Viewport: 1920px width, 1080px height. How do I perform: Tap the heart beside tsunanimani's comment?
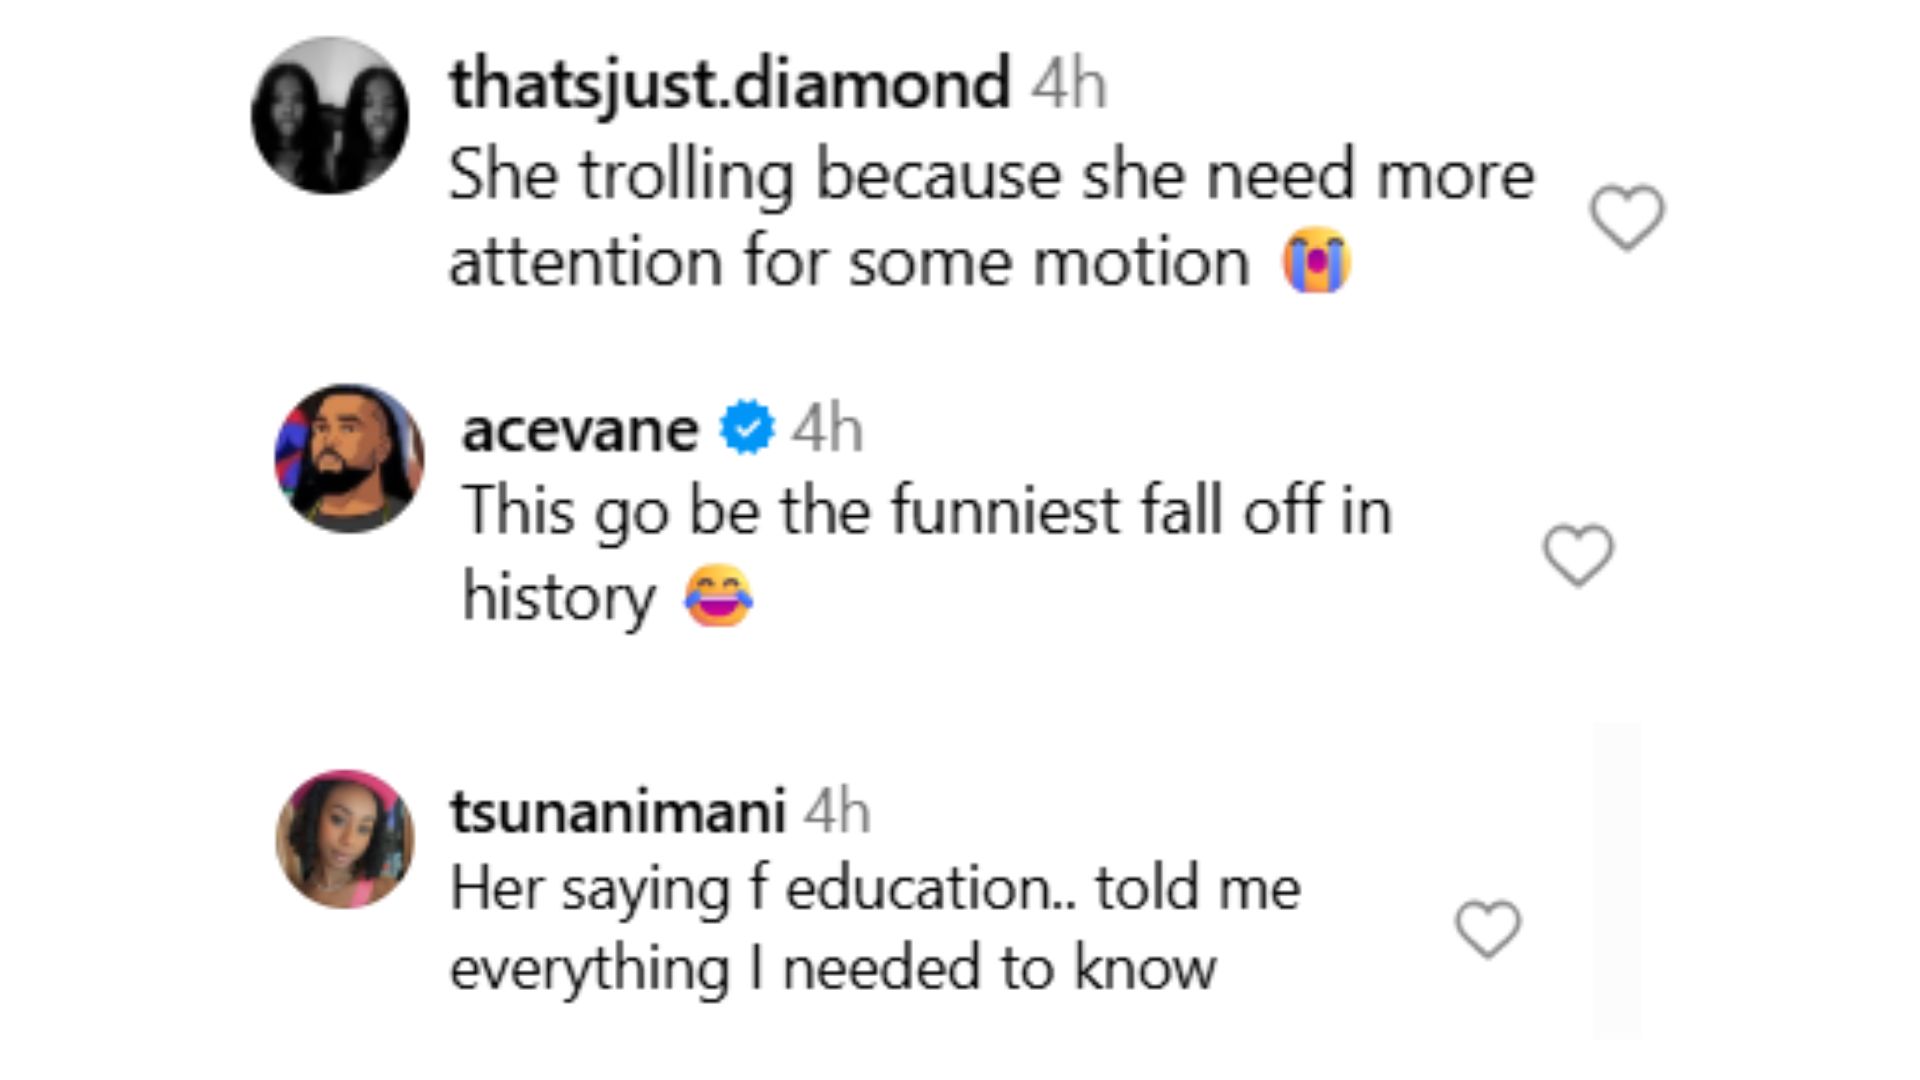(1488, 929)
